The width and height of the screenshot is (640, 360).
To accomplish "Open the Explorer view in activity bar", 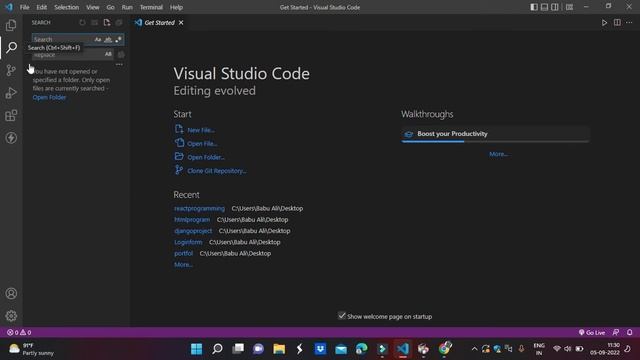I will click(x=11, y=25).
